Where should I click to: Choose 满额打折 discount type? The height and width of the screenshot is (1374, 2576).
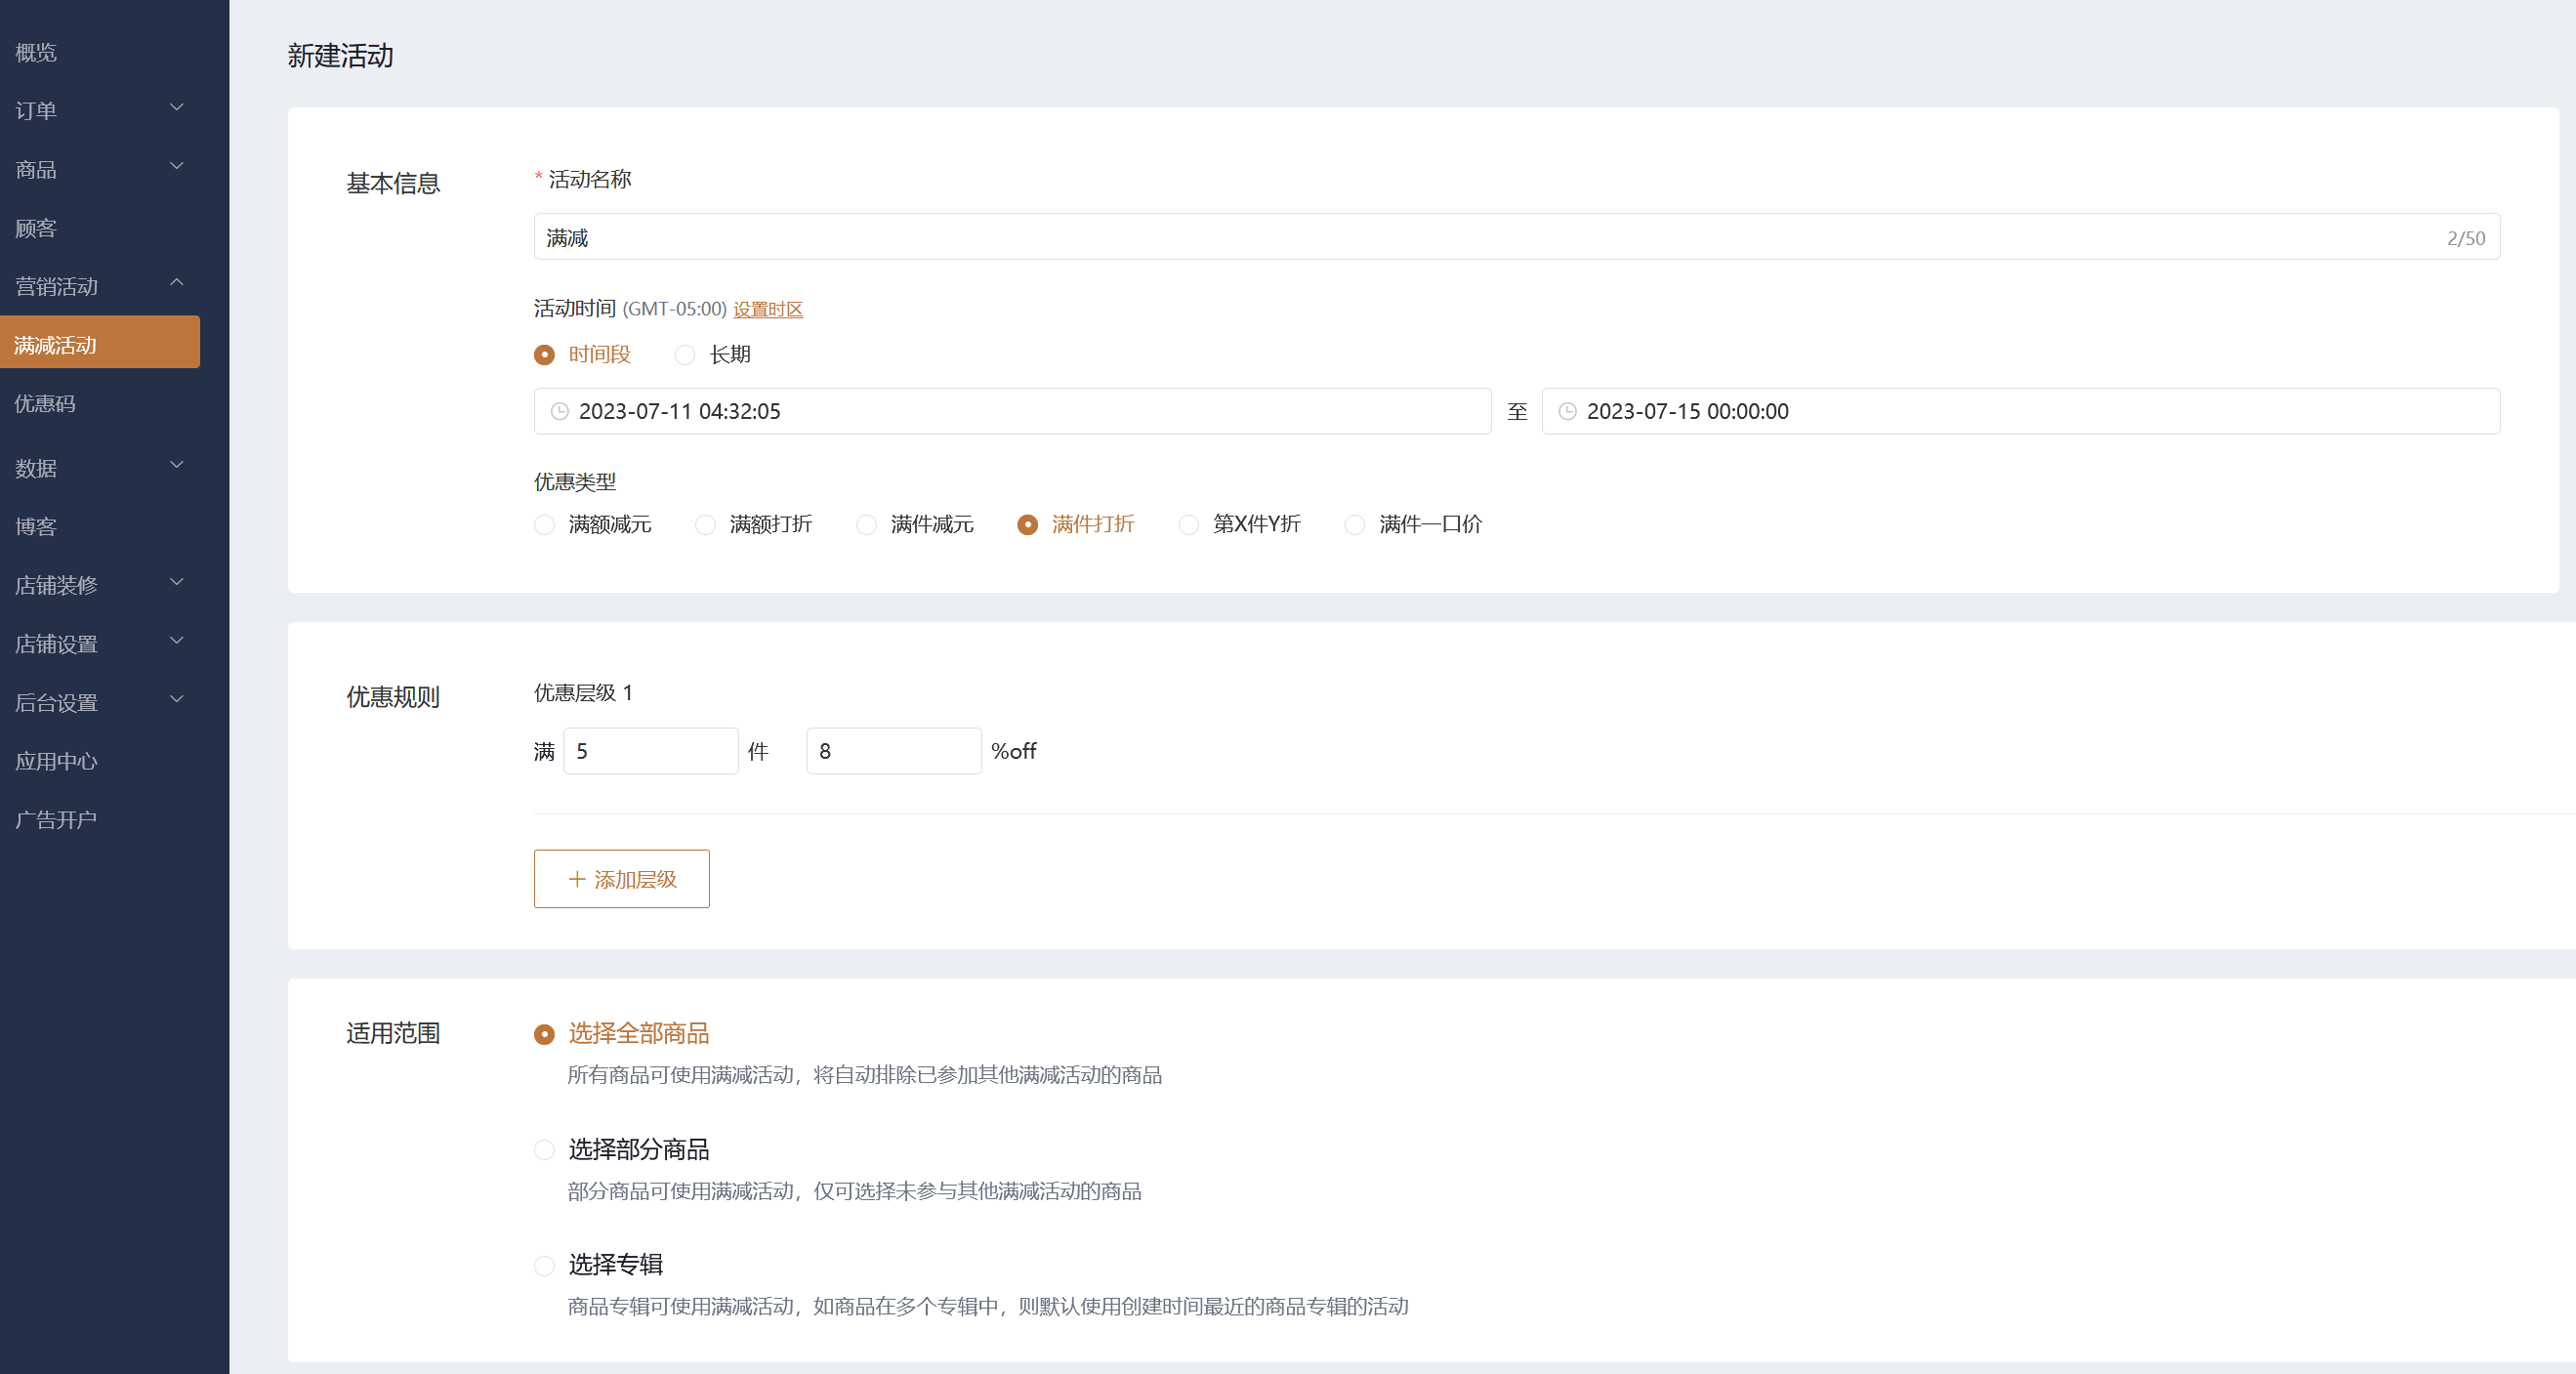(705, 525)
